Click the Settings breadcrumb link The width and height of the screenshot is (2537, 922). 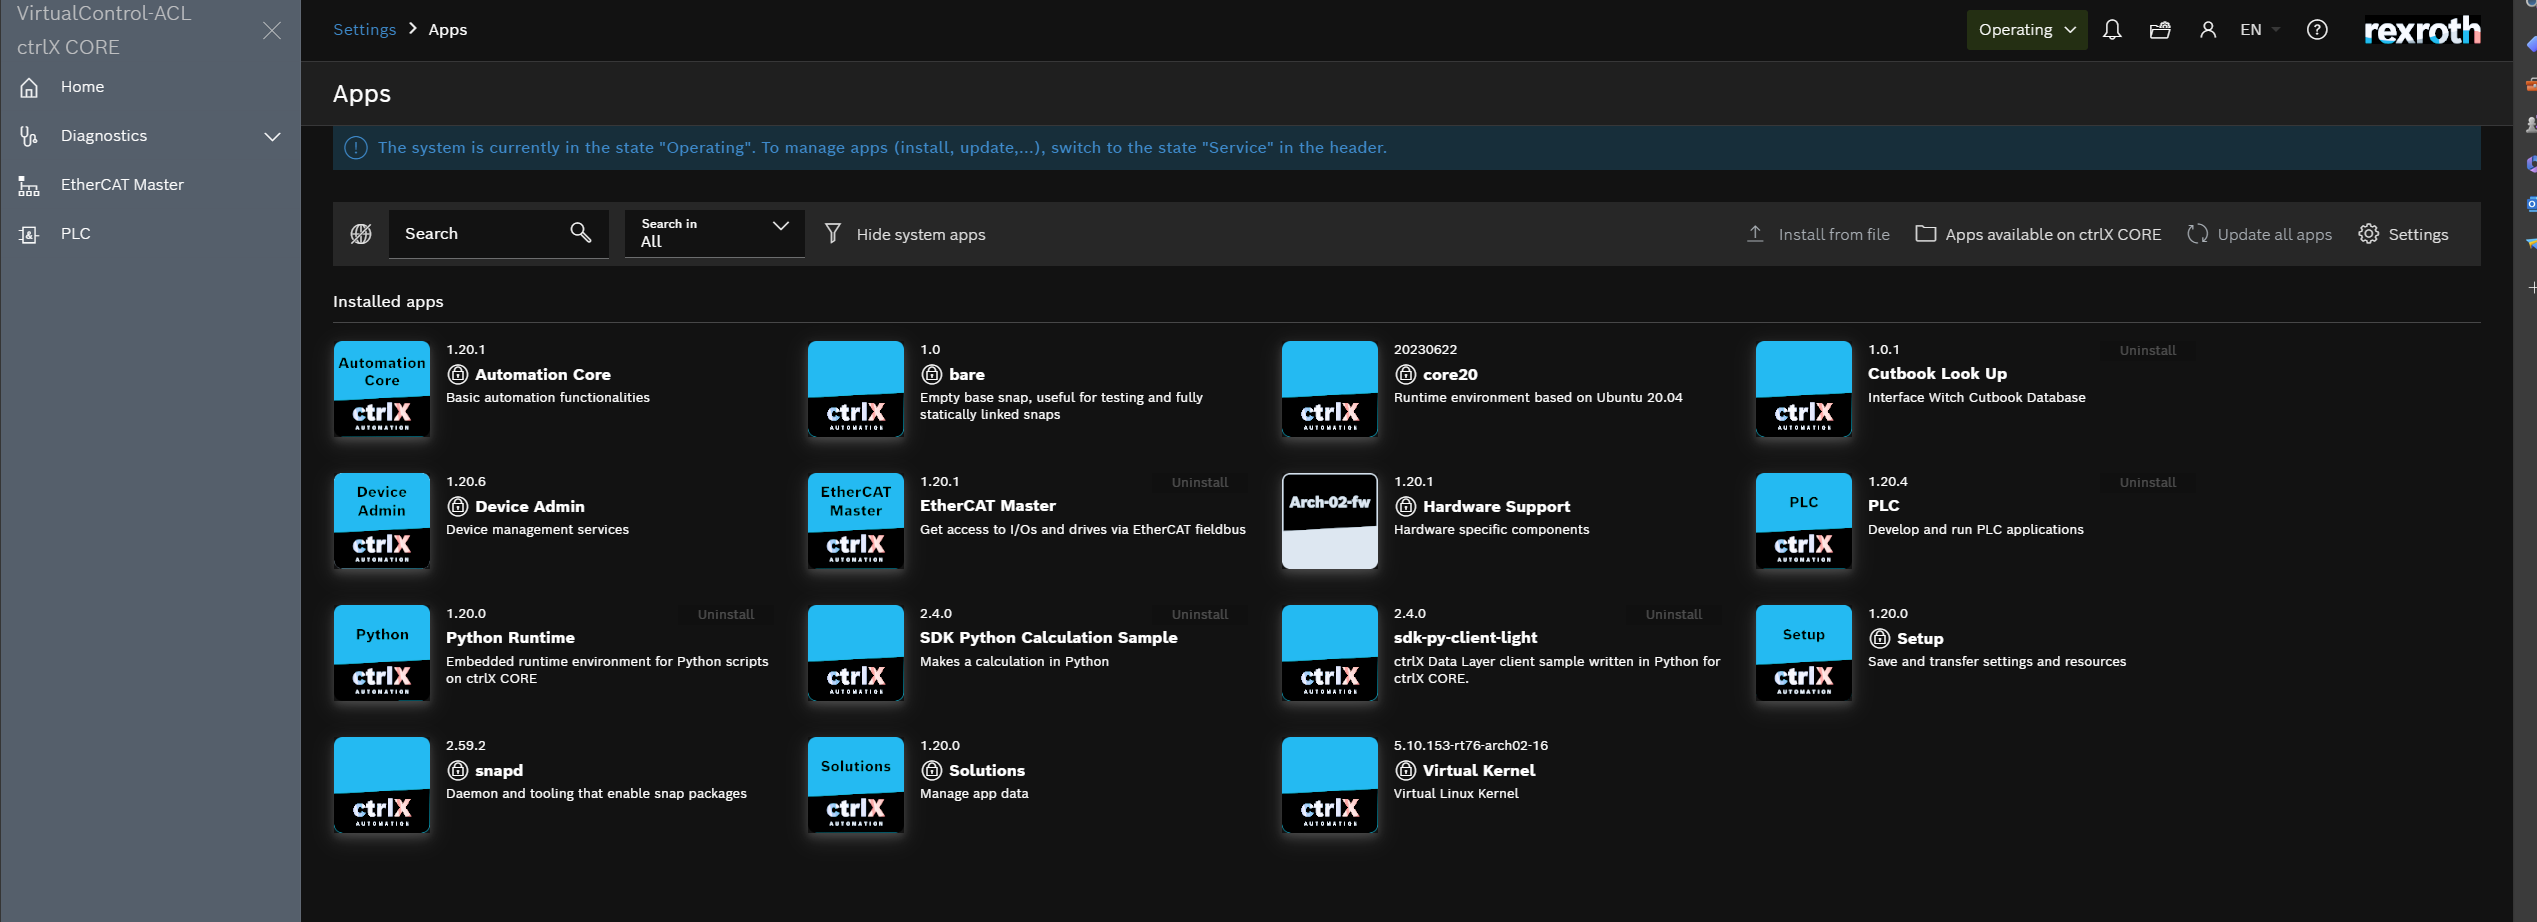(364, 30)
